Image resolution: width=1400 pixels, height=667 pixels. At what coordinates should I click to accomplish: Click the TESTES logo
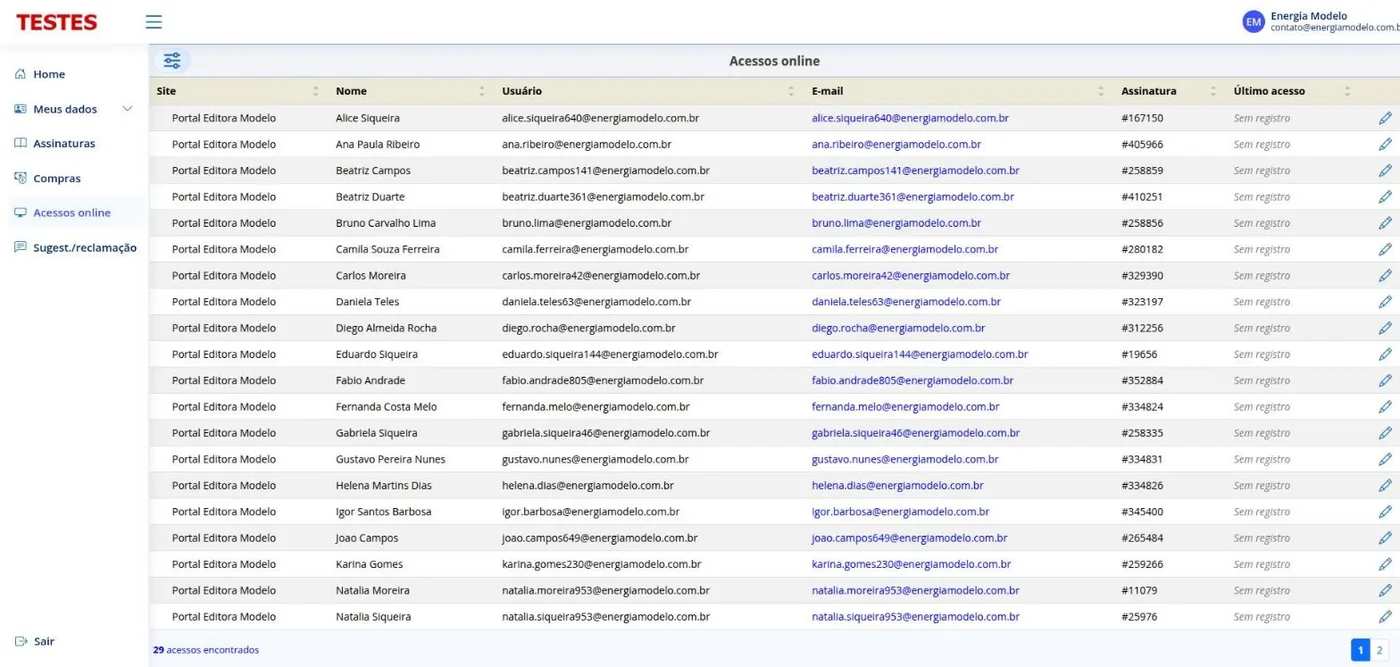pos(57,22)
